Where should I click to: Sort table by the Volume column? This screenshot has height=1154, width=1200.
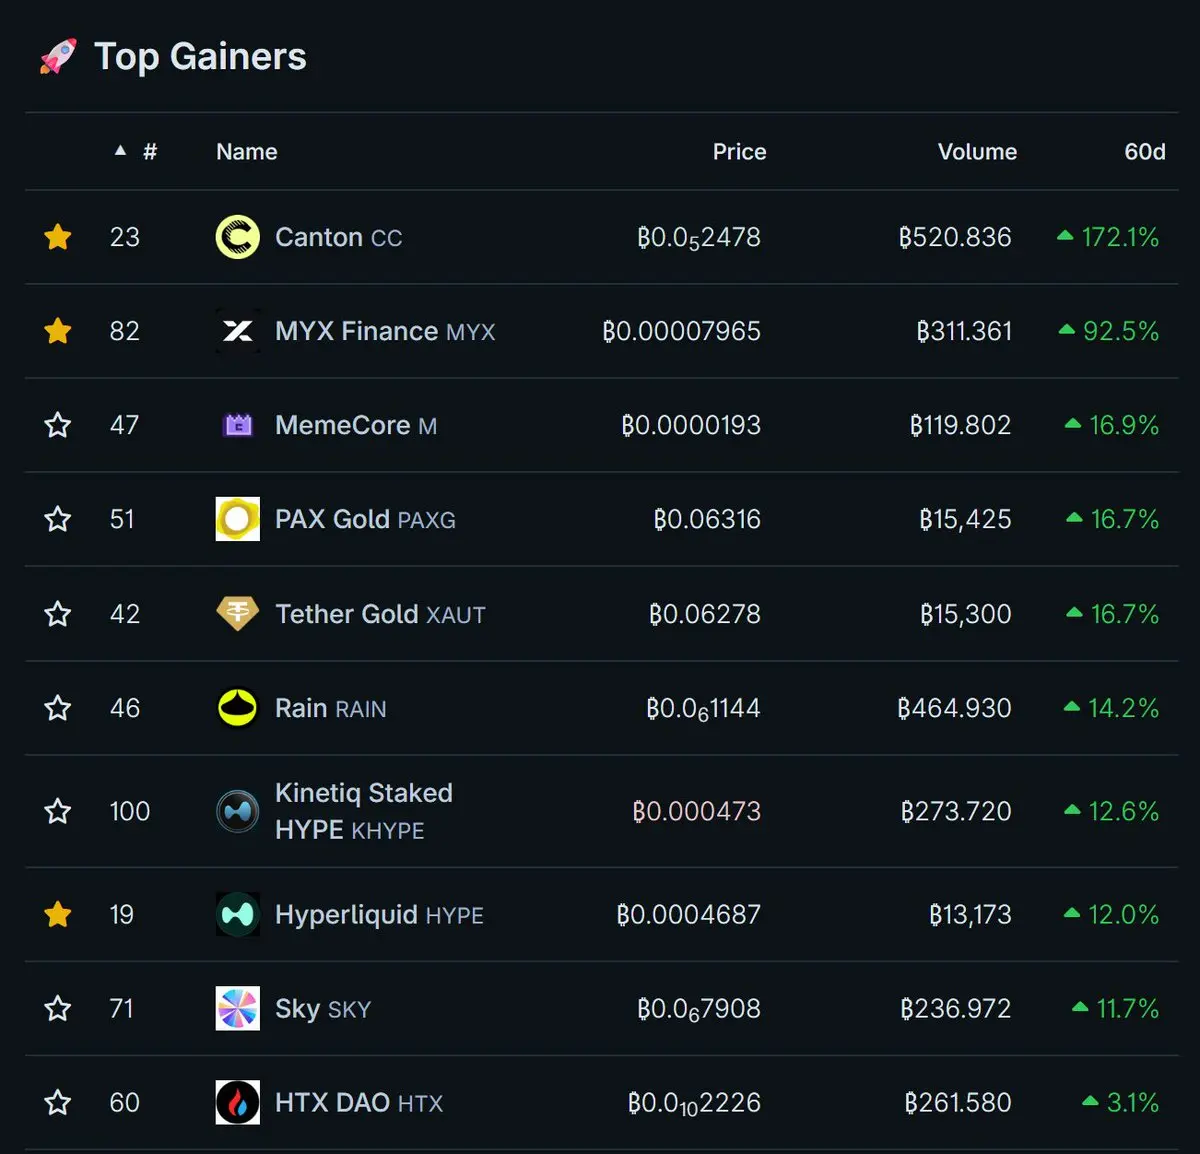pos(977,151)
